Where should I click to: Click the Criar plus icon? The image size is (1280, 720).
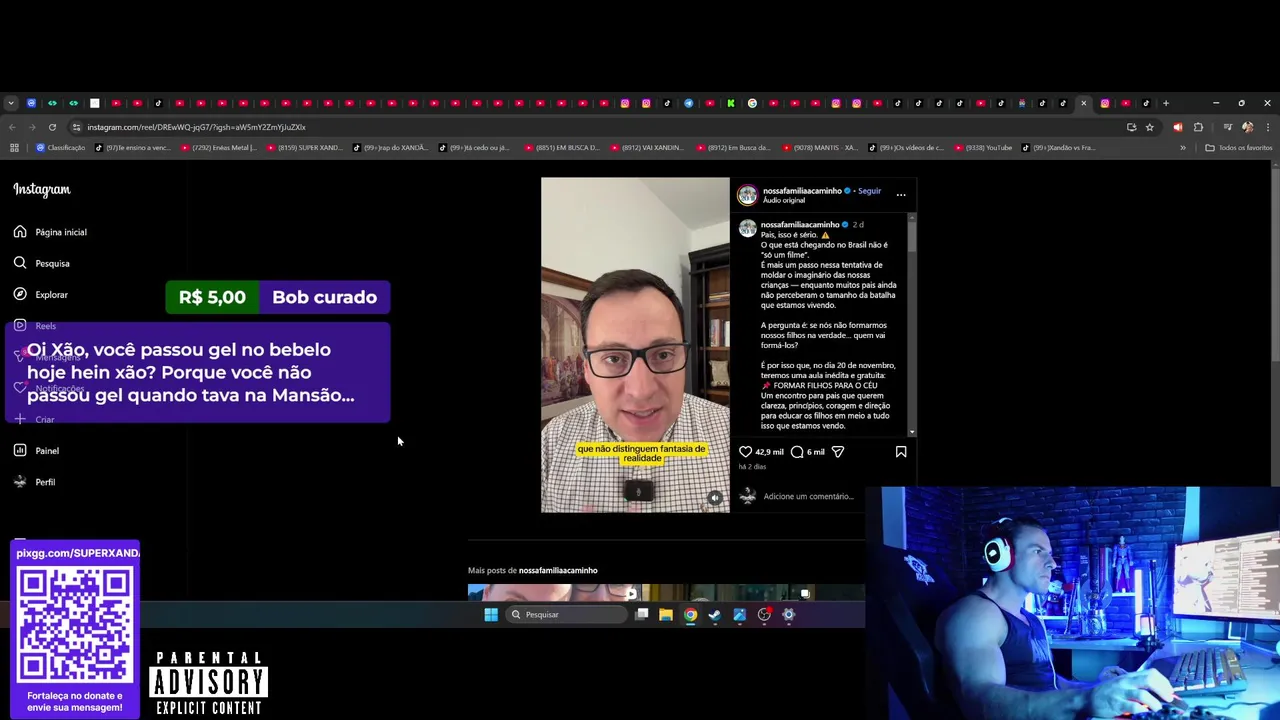coord(20,419)
